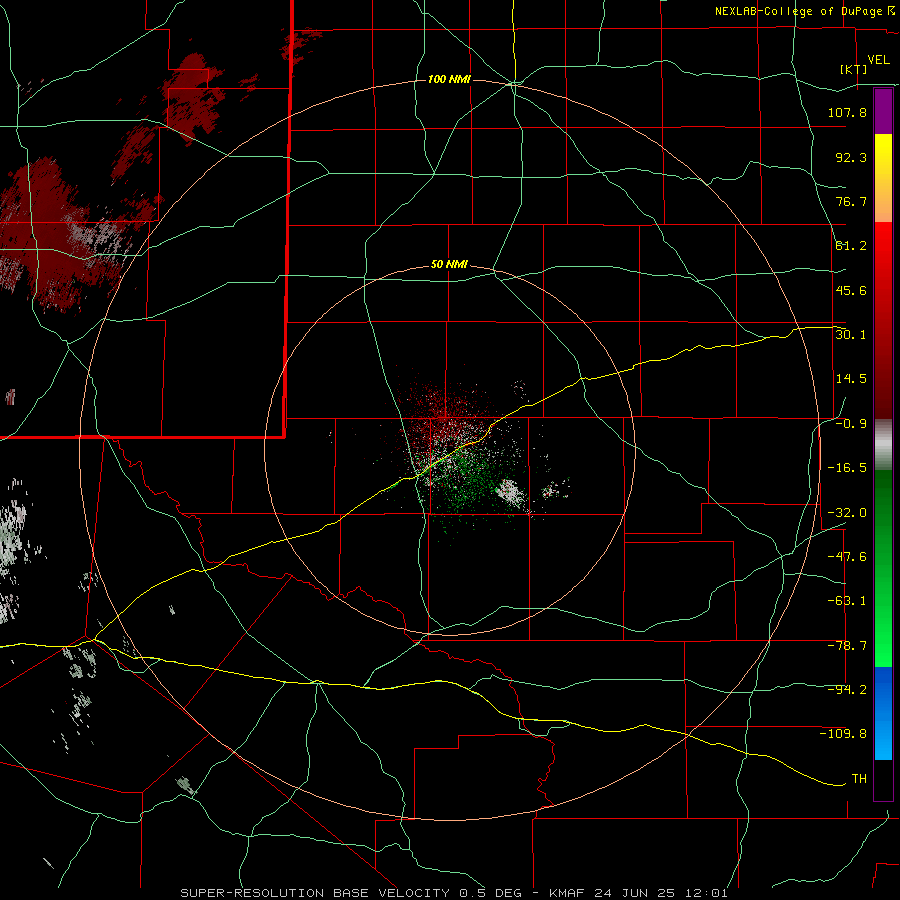The height and width of the screenshot is (900, 900).
Task: Click the 100 NMI range ring label
Action: (449, 79)
